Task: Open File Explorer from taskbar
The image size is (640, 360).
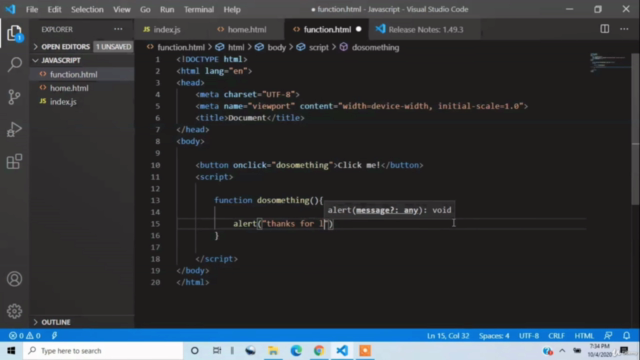Action: 273,351
